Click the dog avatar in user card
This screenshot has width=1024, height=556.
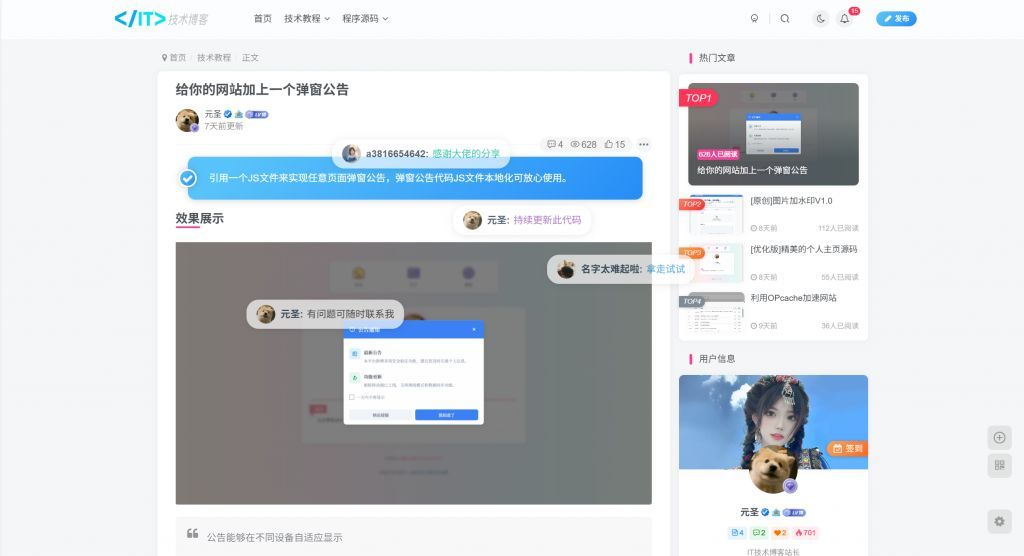[x=773, y=469]
